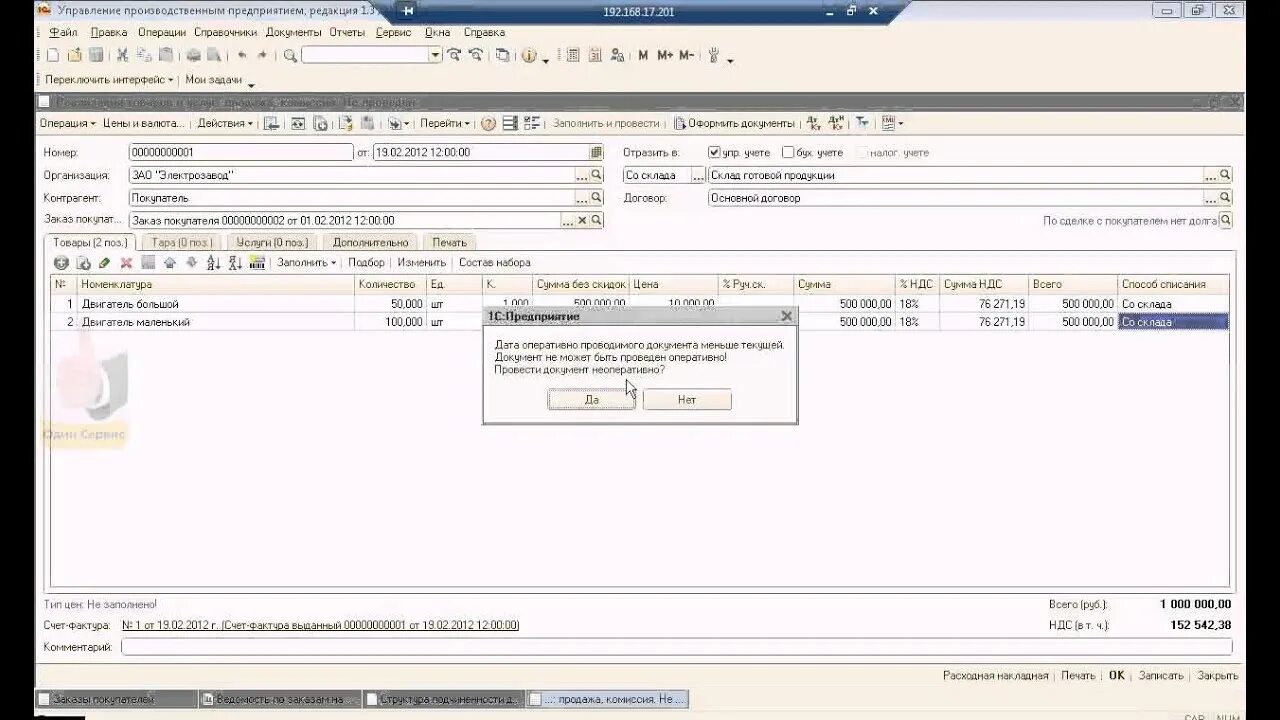Switch to the Тара (0 поз.) tab
This screenshot has height=720, width=1280.
(181, 242)
